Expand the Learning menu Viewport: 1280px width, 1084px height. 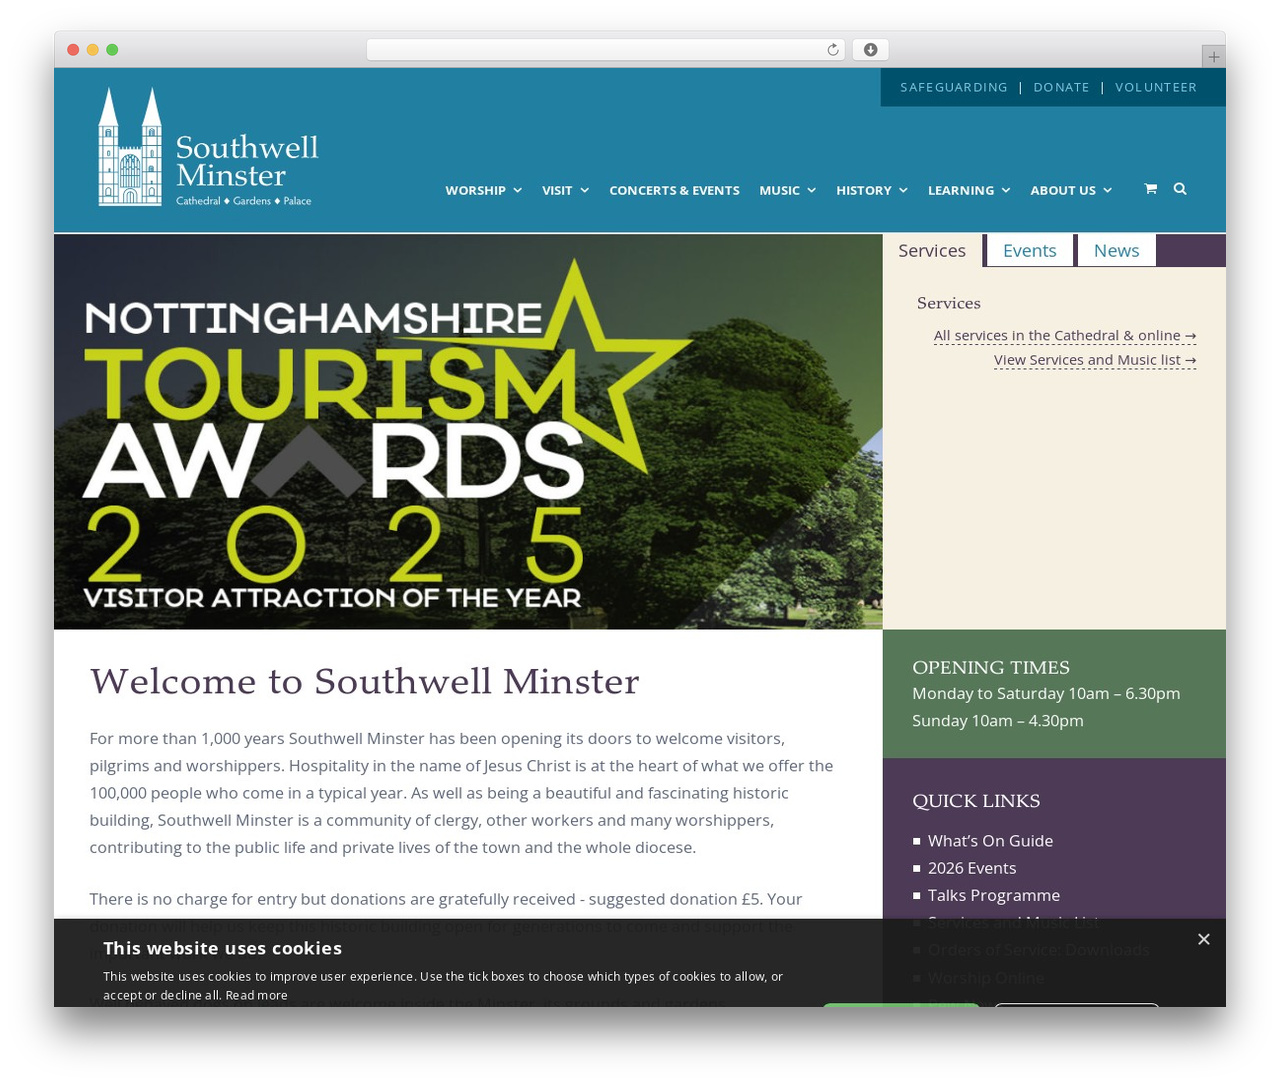(x=969, y=190)
